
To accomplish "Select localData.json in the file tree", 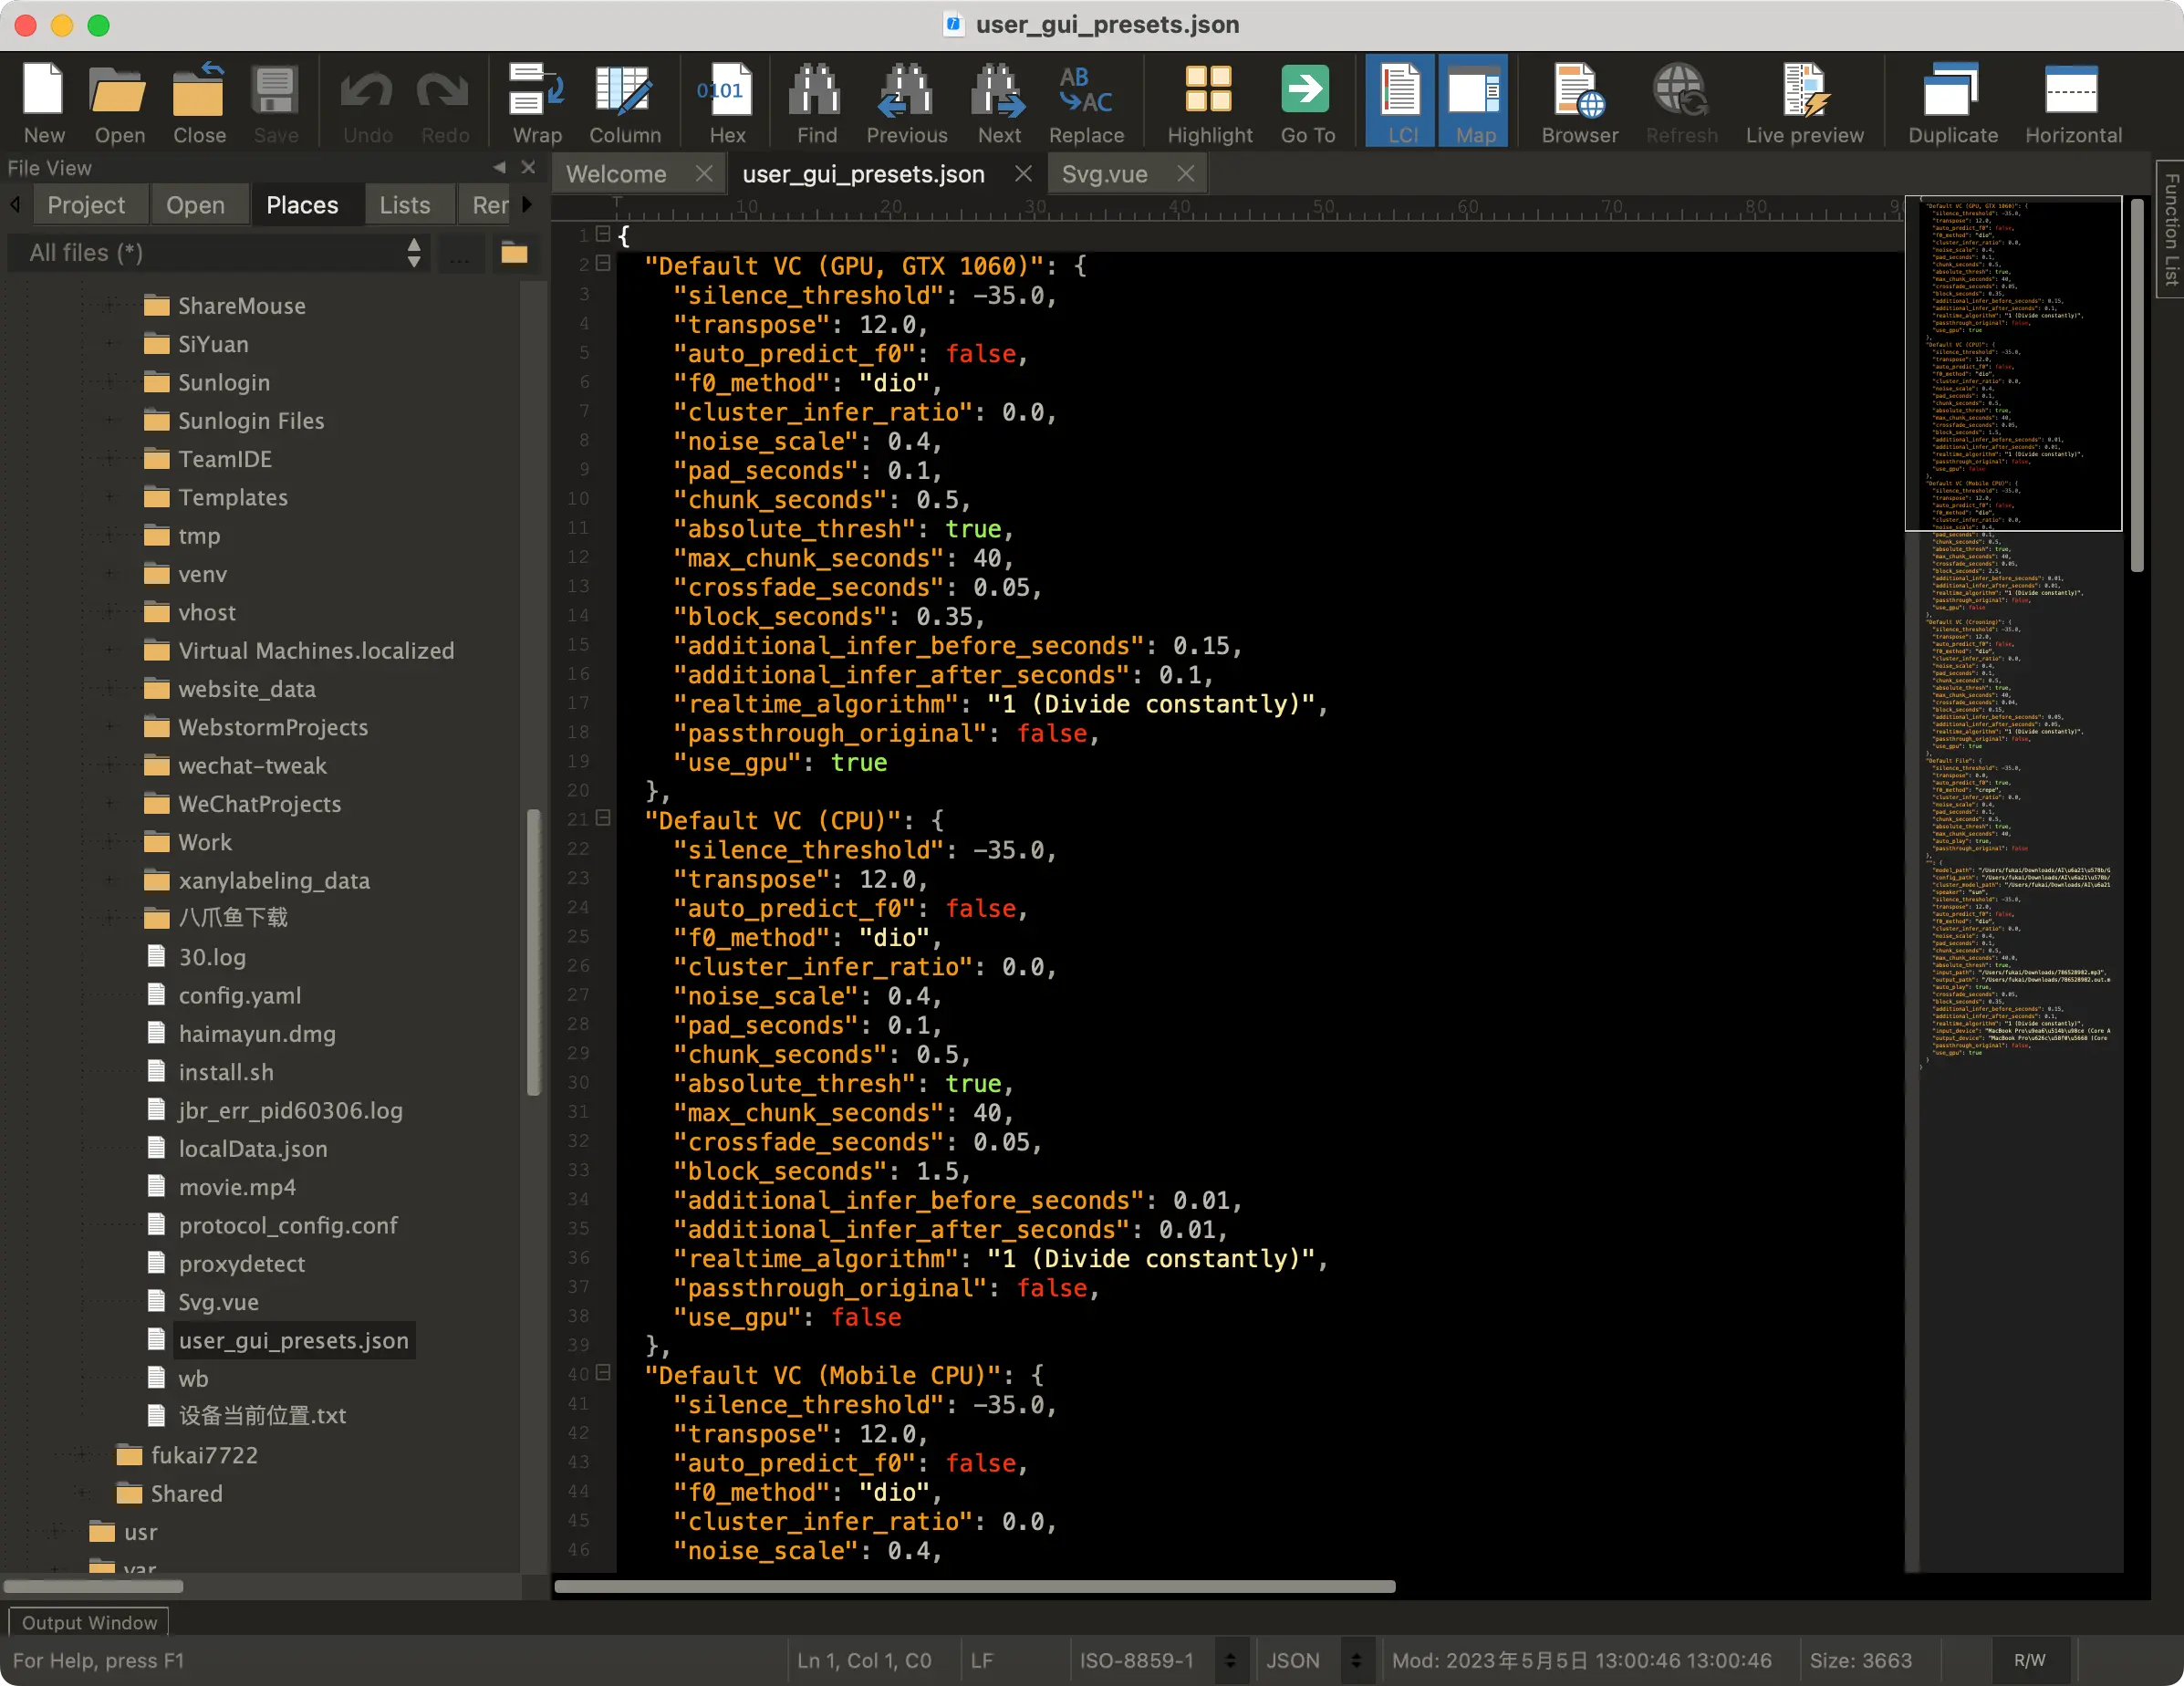I will pyautogui.click(x=252, y=1148).
